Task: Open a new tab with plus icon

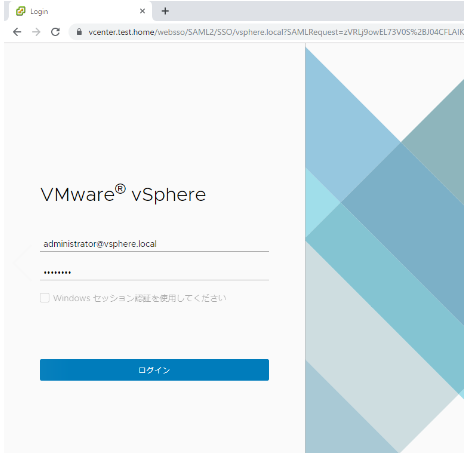Action: (x=165, y=11)
